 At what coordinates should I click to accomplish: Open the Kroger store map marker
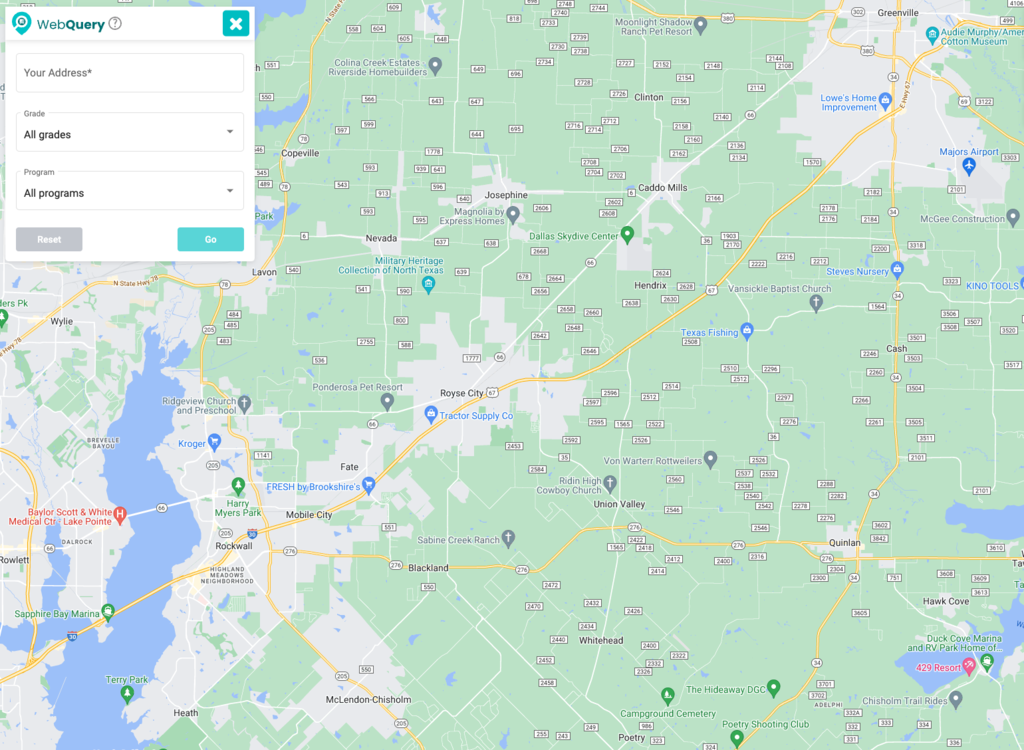tap(214, 442)
